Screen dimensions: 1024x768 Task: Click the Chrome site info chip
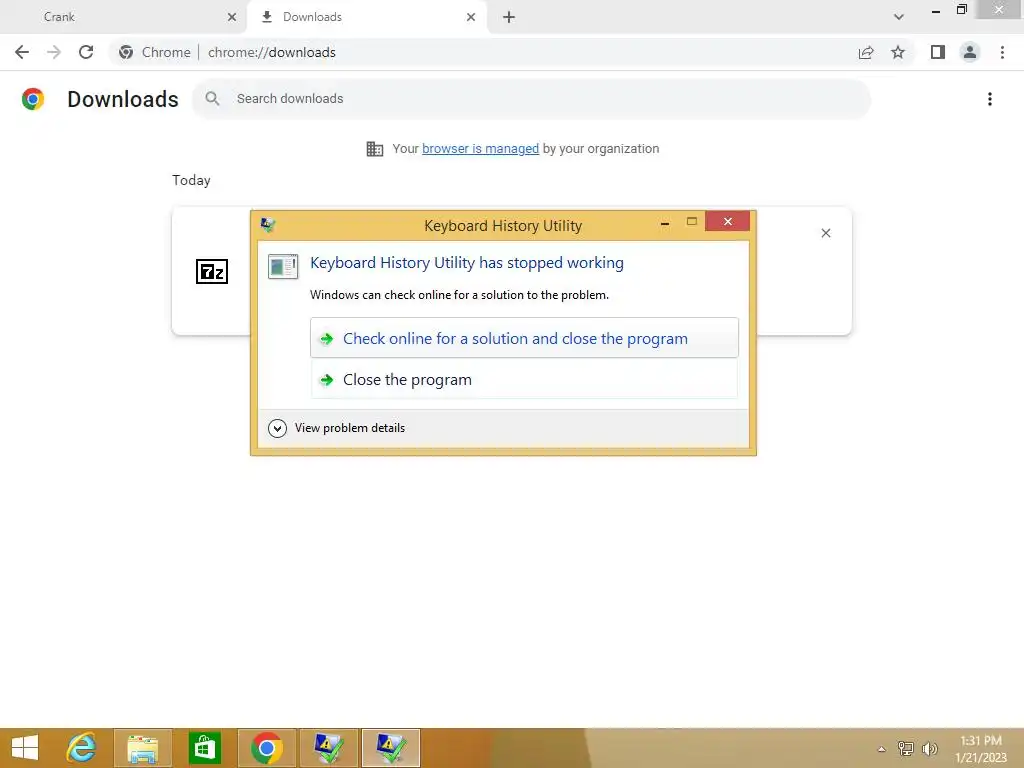coord(154,52)
